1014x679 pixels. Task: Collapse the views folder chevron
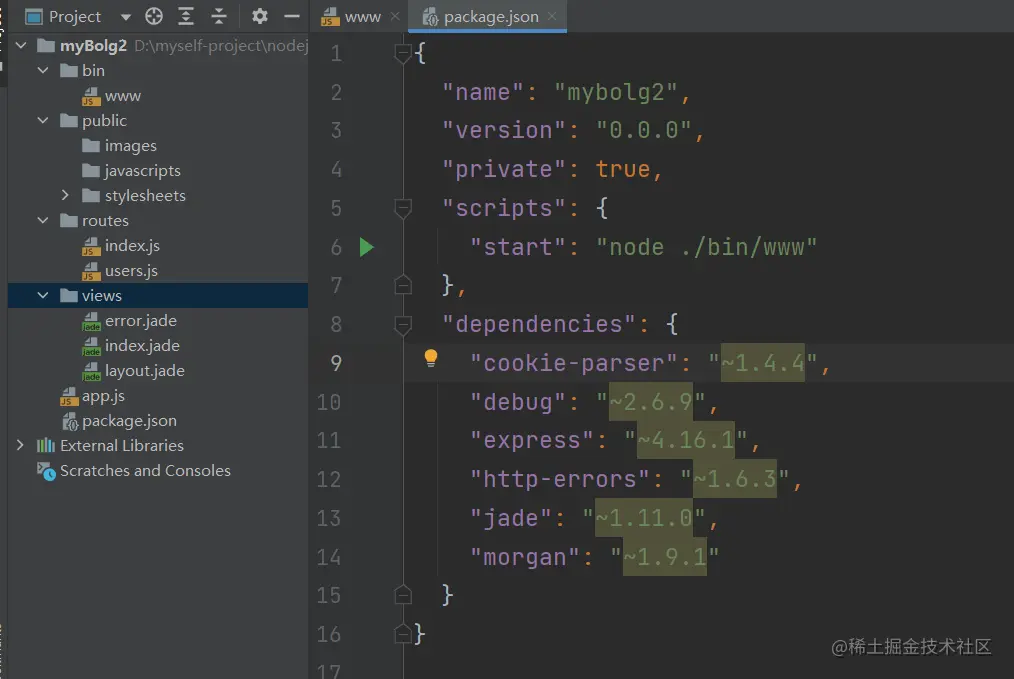43,296
